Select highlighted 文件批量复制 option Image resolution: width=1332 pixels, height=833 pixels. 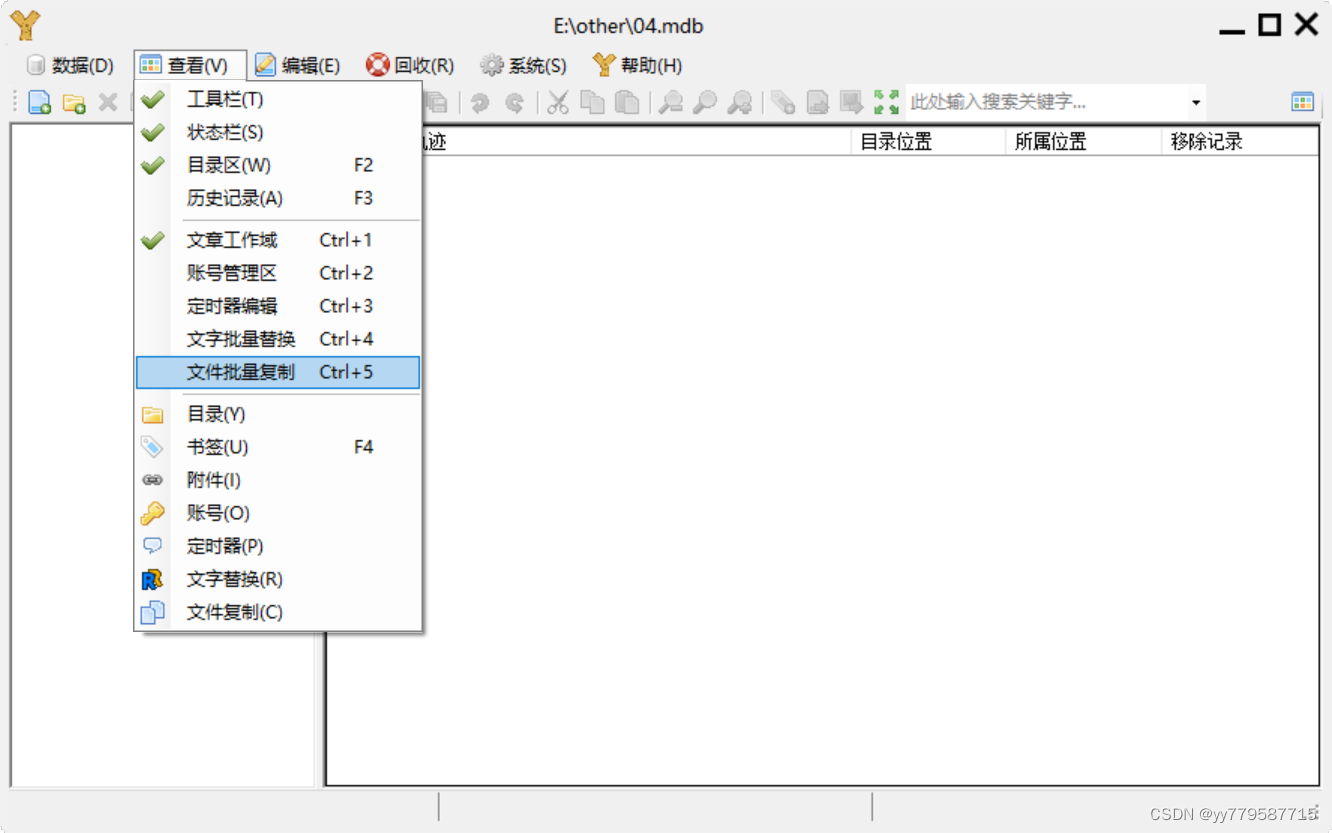[278, 372]
